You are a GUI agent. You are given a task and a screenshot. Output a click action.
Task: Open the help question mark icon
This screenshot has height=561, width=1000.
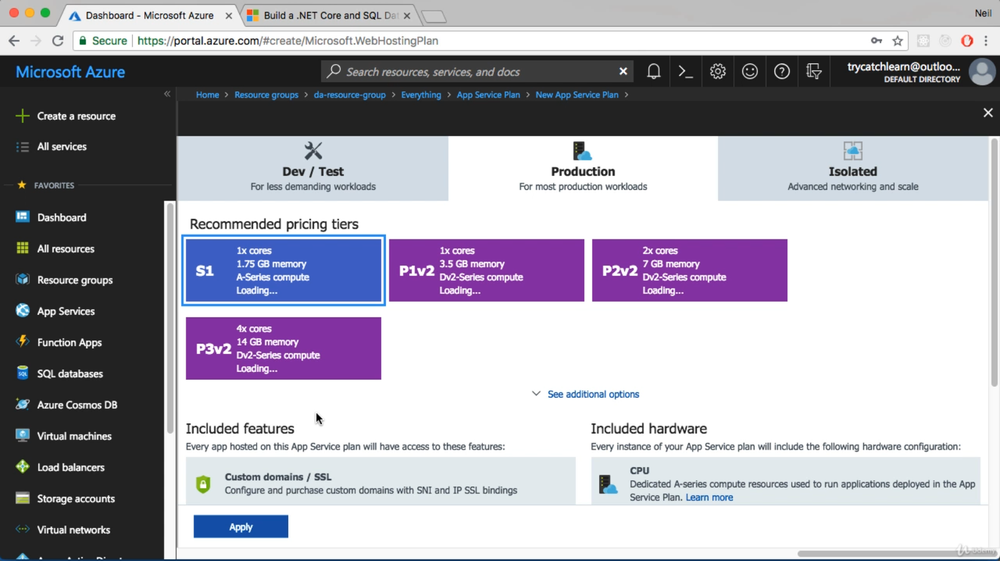point(782,71)
